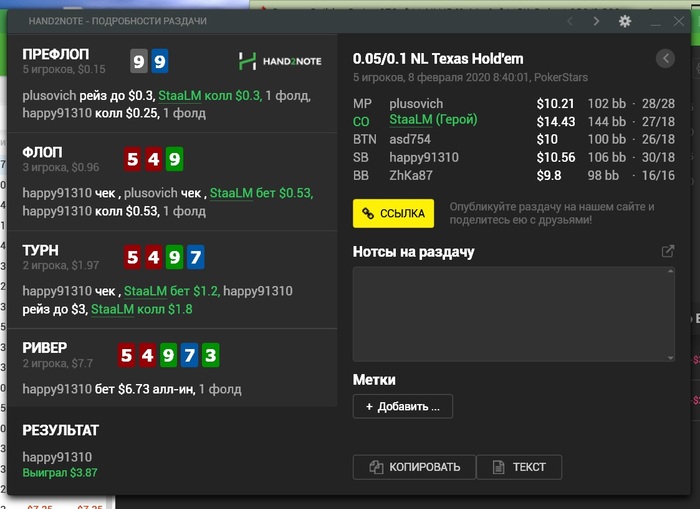
Task: Select player asd754 in BTN row
Action: pyautogui.click(x=410, y=139)
